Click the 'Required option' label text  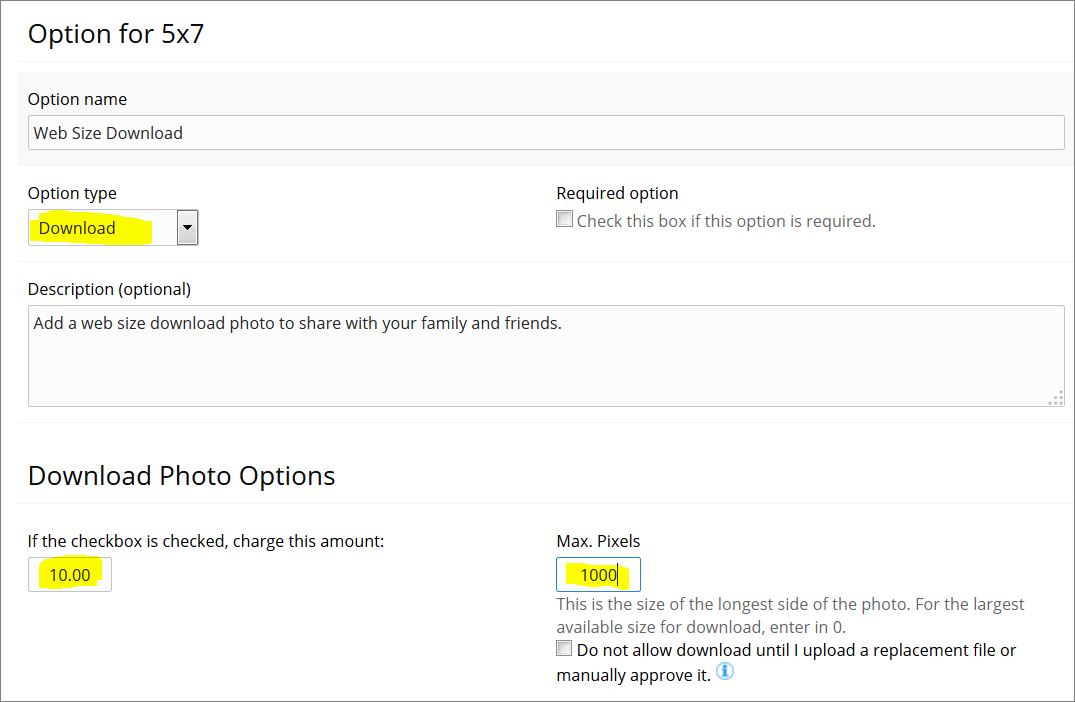[617, 193]
